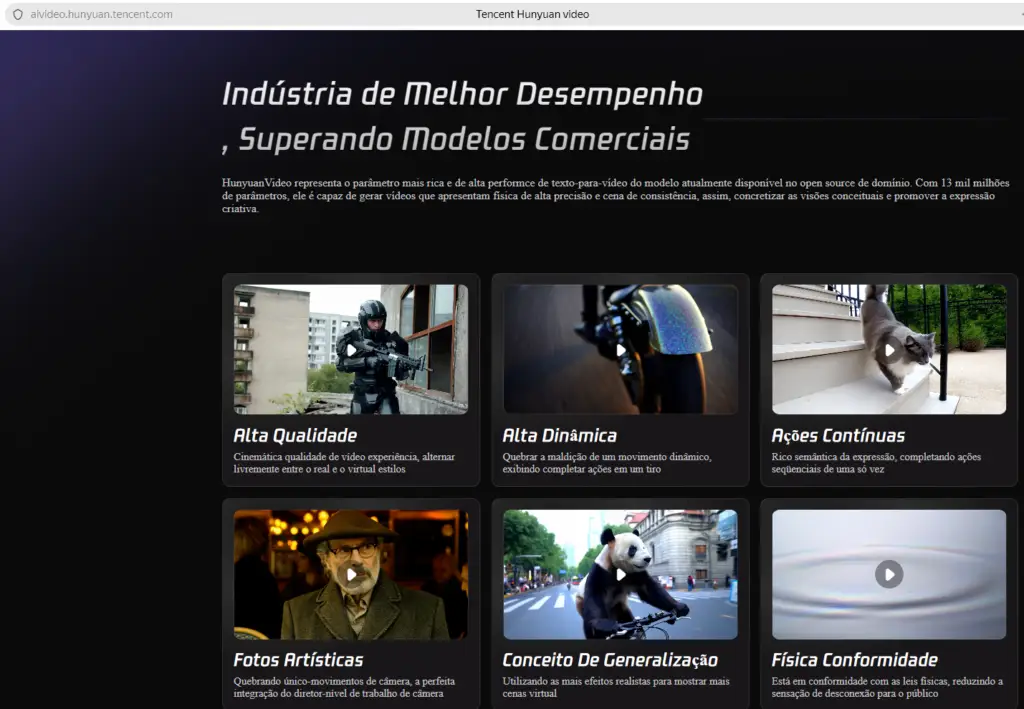Open the Conceito De Generalização heading
The height and width of the screenshot is (709, 1024).
click(610, 660)
